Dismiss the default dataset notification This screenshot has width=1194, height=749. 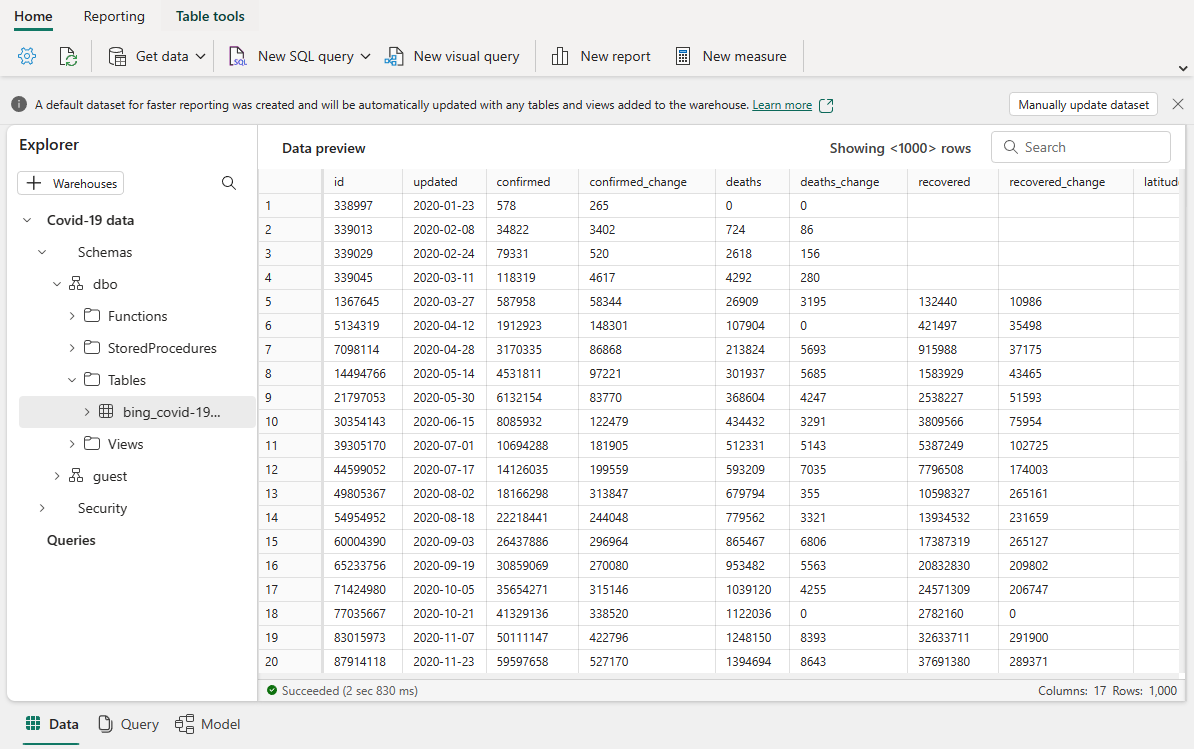click(x=1178, y=104)
